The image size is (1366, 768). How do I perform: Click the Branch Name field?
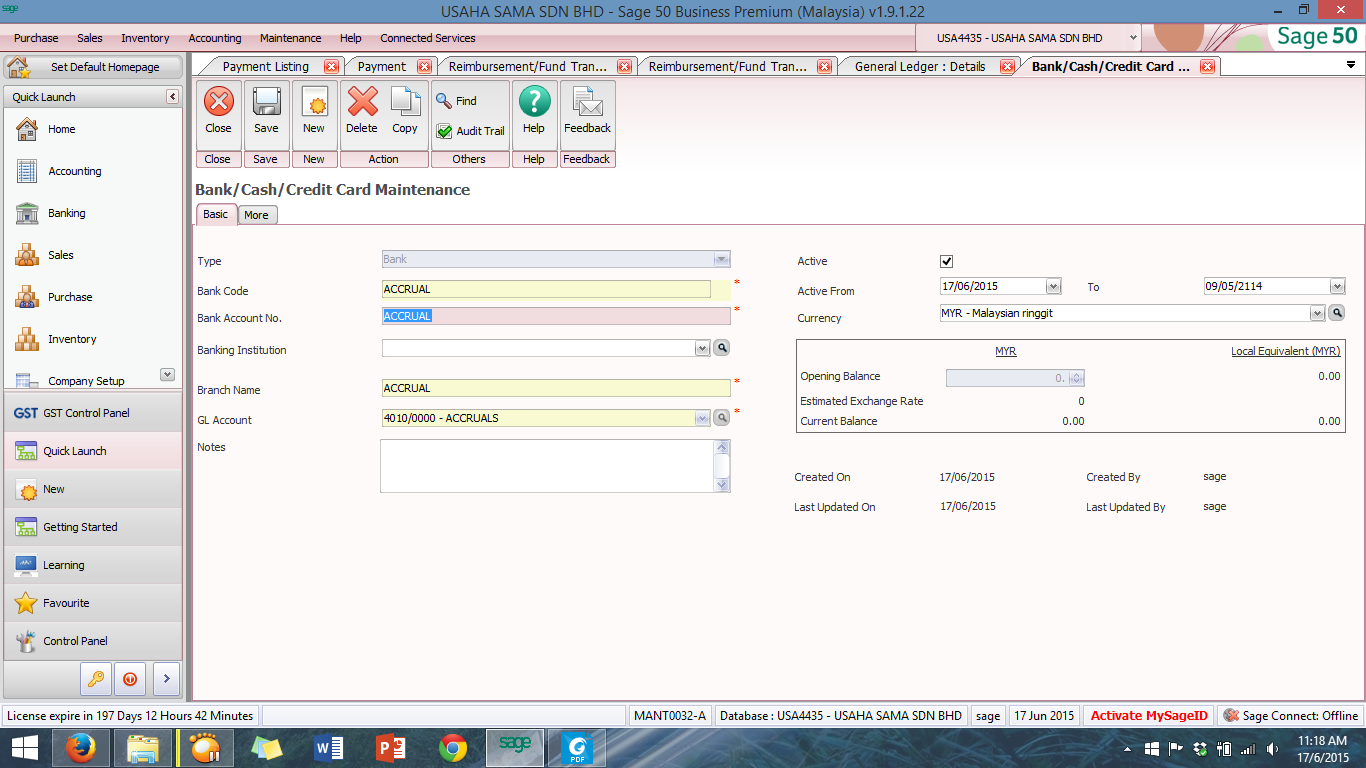[x=556, y=388]
